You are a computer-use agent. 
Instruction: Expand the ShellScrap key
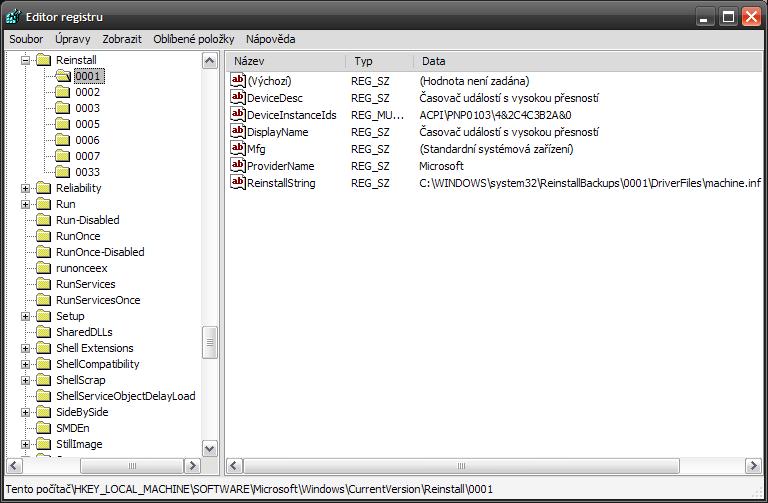(25, 380)
